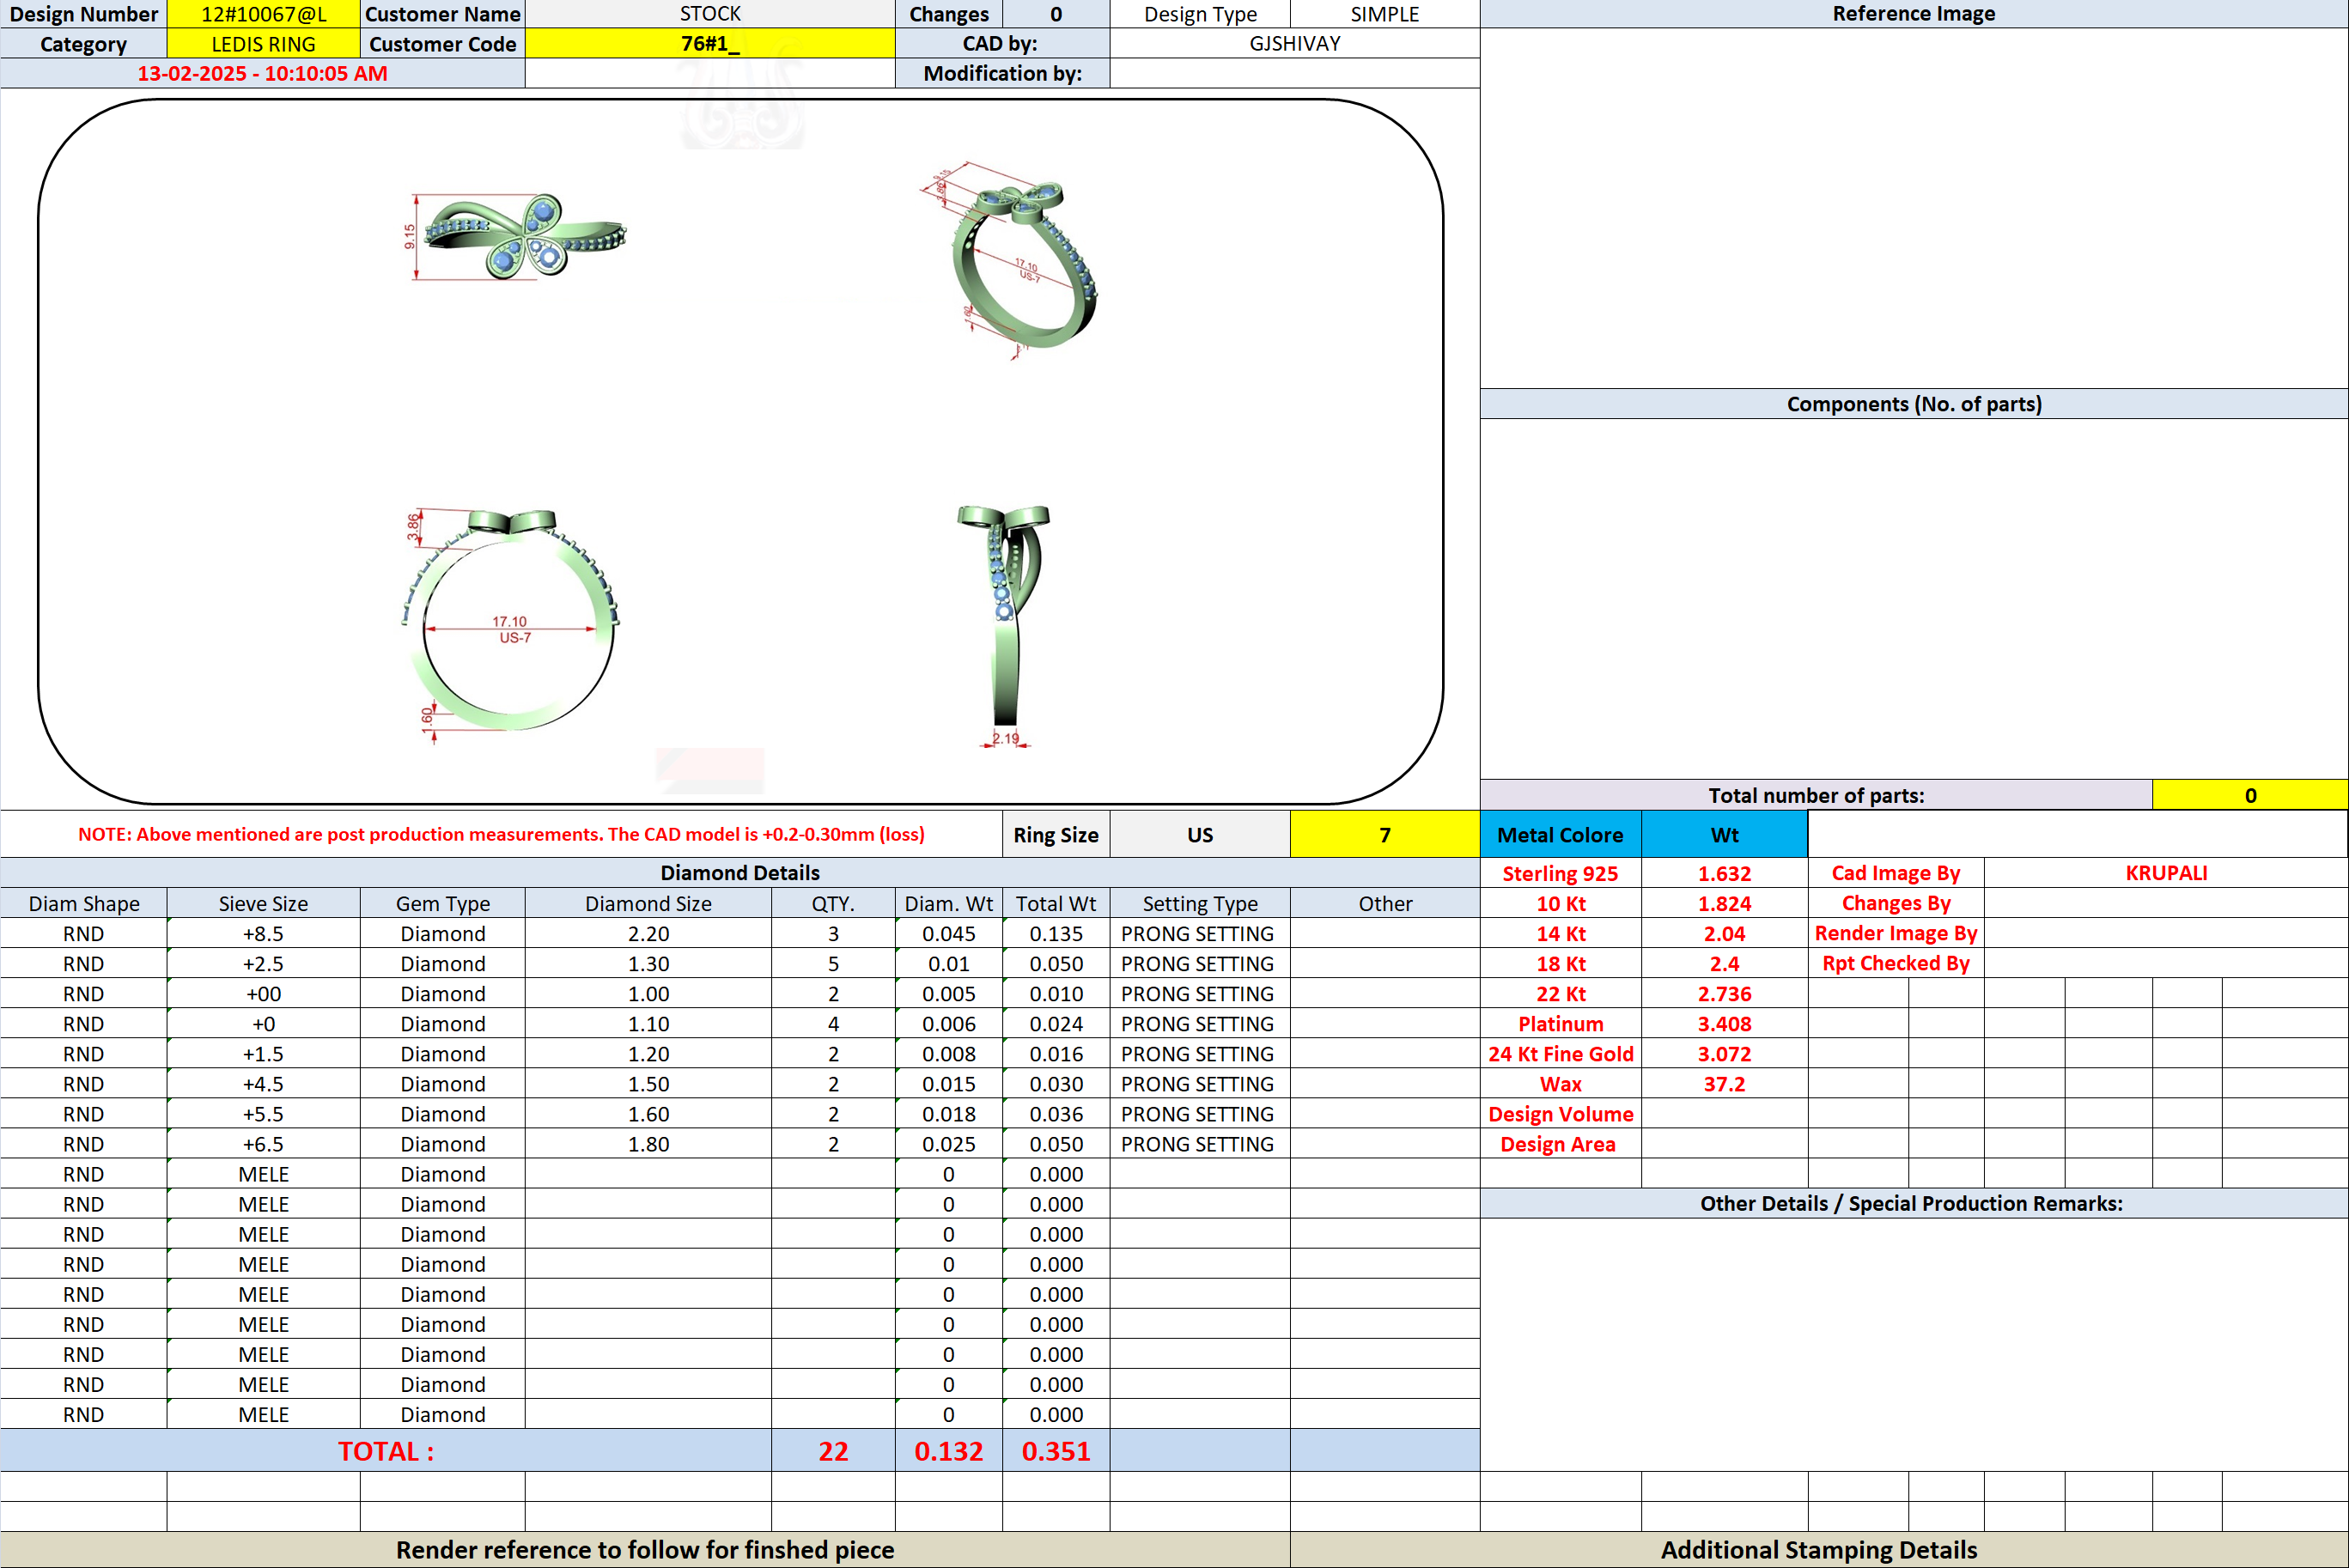
Task: Select the 14 Kt weight value 2.04
Action: [x=1724, y=933]
